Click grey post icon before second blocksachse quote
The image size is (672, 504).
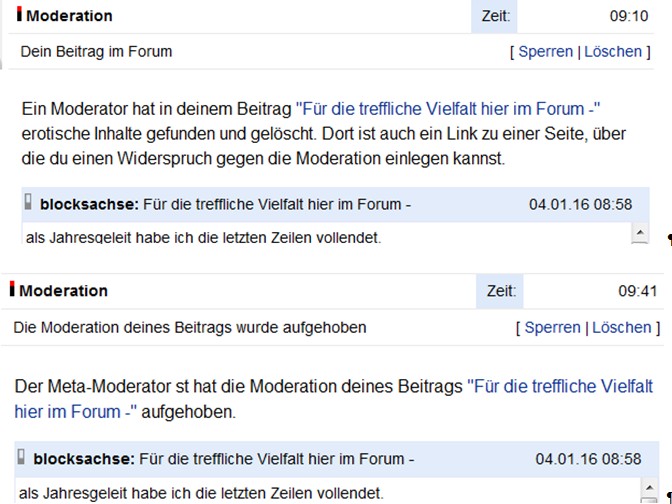tap(22, 458)
